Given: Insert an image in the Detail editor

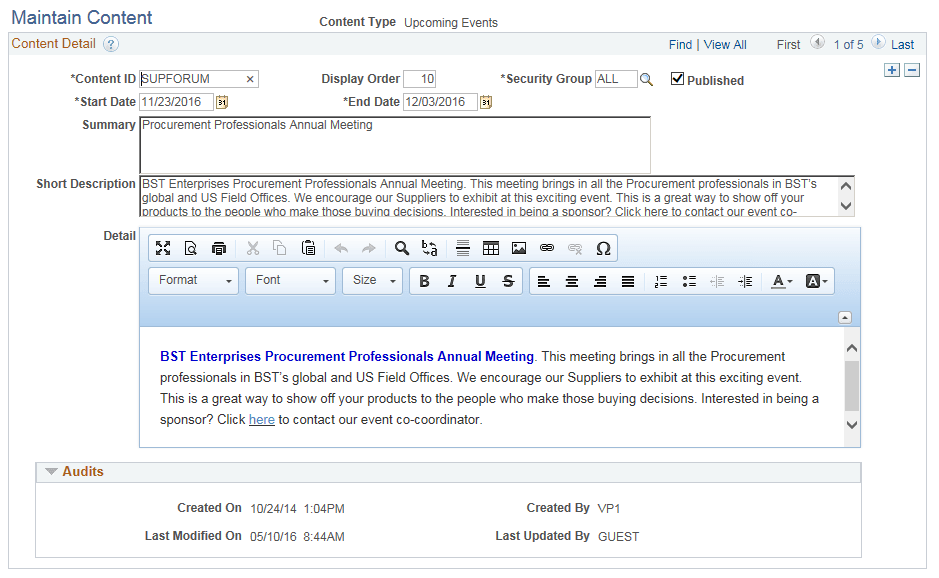Looking at the screenshot, I should pos(519,247).
